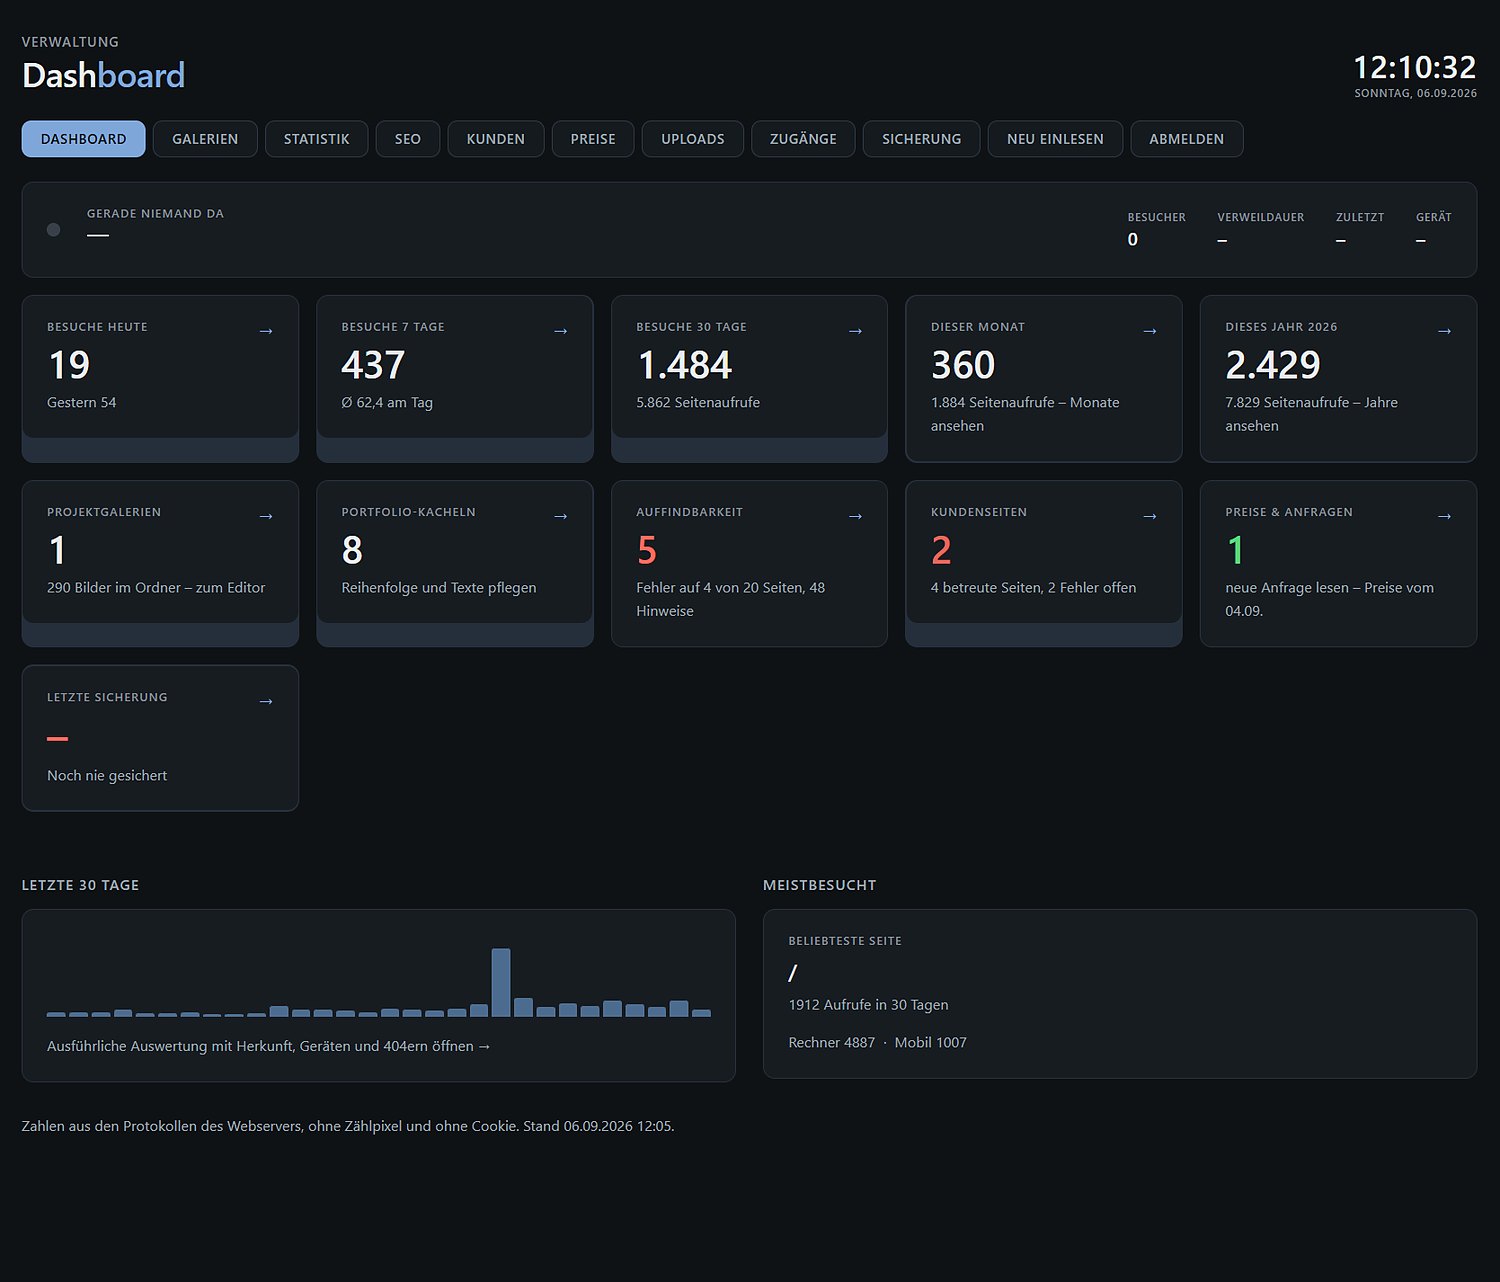1500x1282 pixels.
Task: Click the Dashboard heading
Action: [x=104, y=75]
